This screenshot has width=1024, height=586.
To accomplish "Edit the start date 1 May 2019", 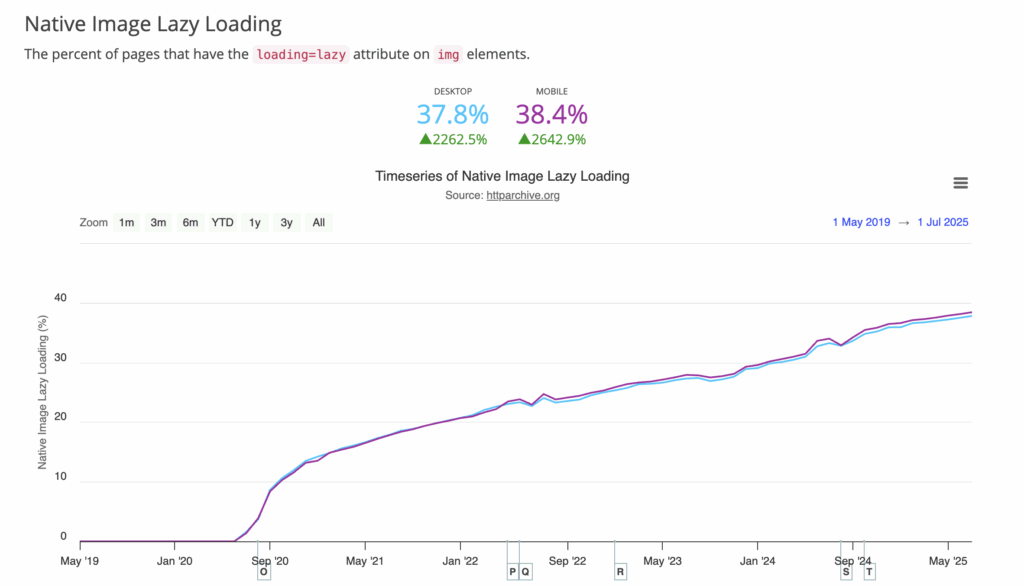I will [861, 222].
